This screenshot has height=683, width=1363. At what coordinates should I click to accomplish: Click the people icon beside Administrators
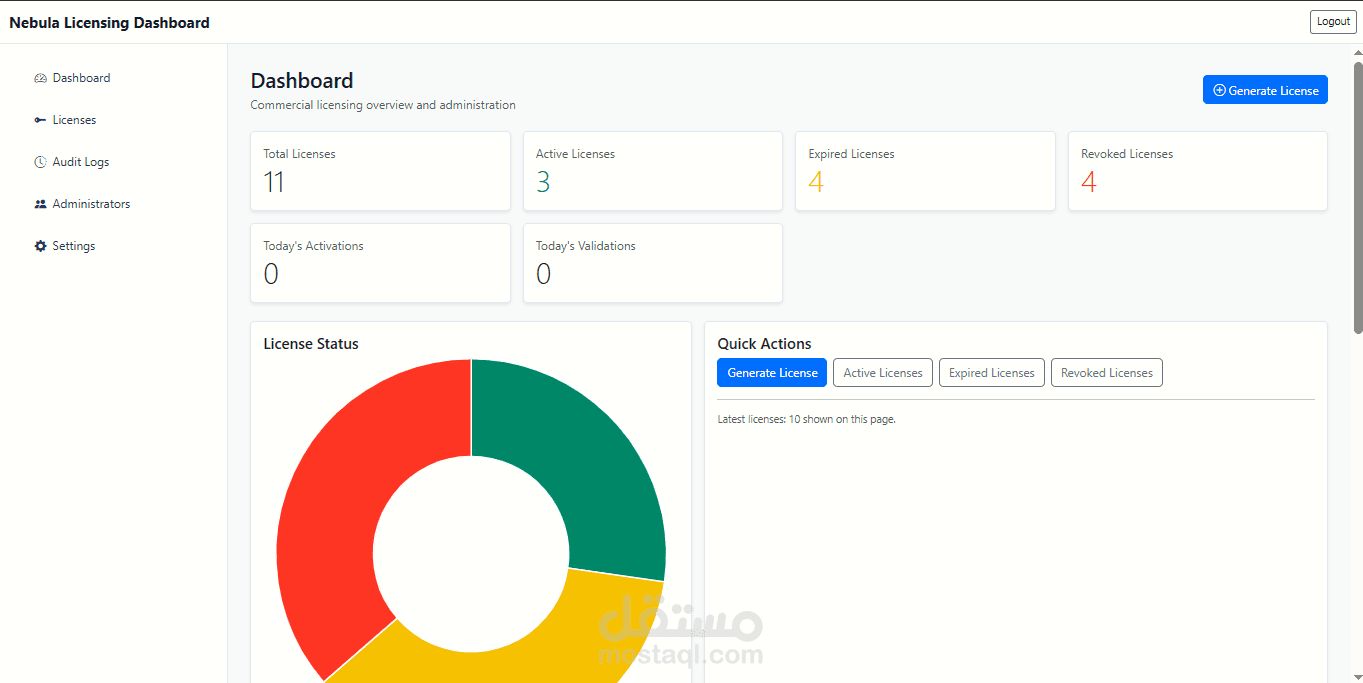coord(40,204)
